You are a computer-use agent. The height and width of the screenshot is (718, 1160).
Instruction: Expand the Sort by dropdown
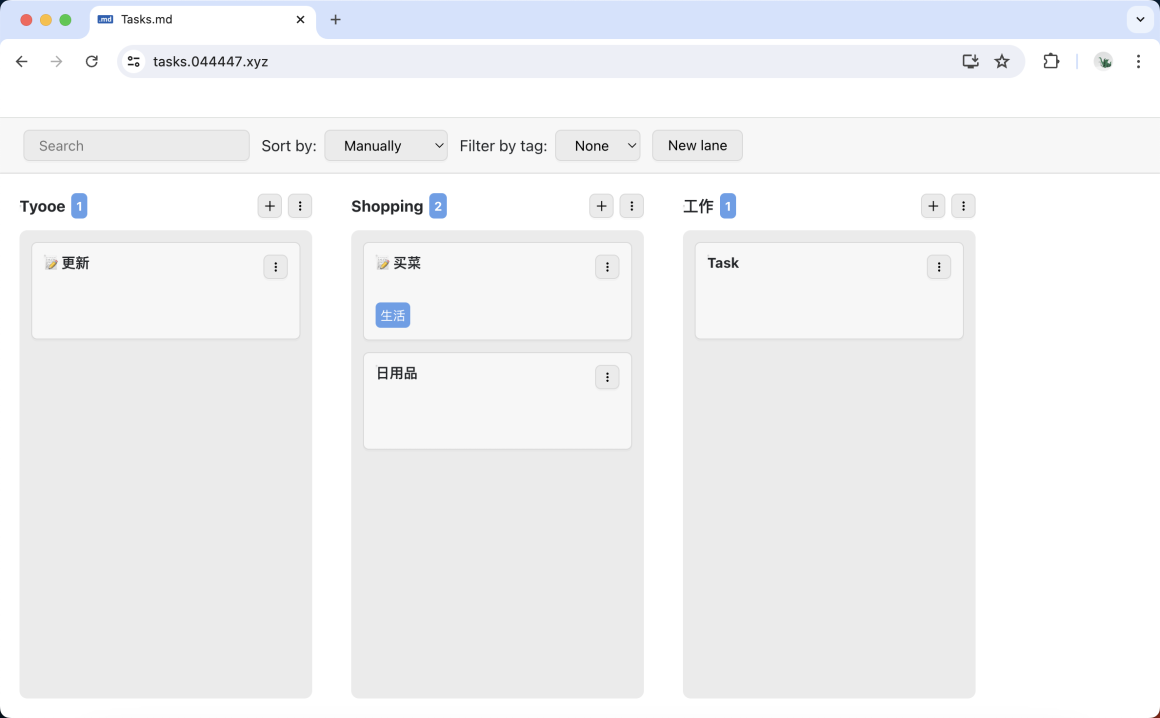click(386, 146)
